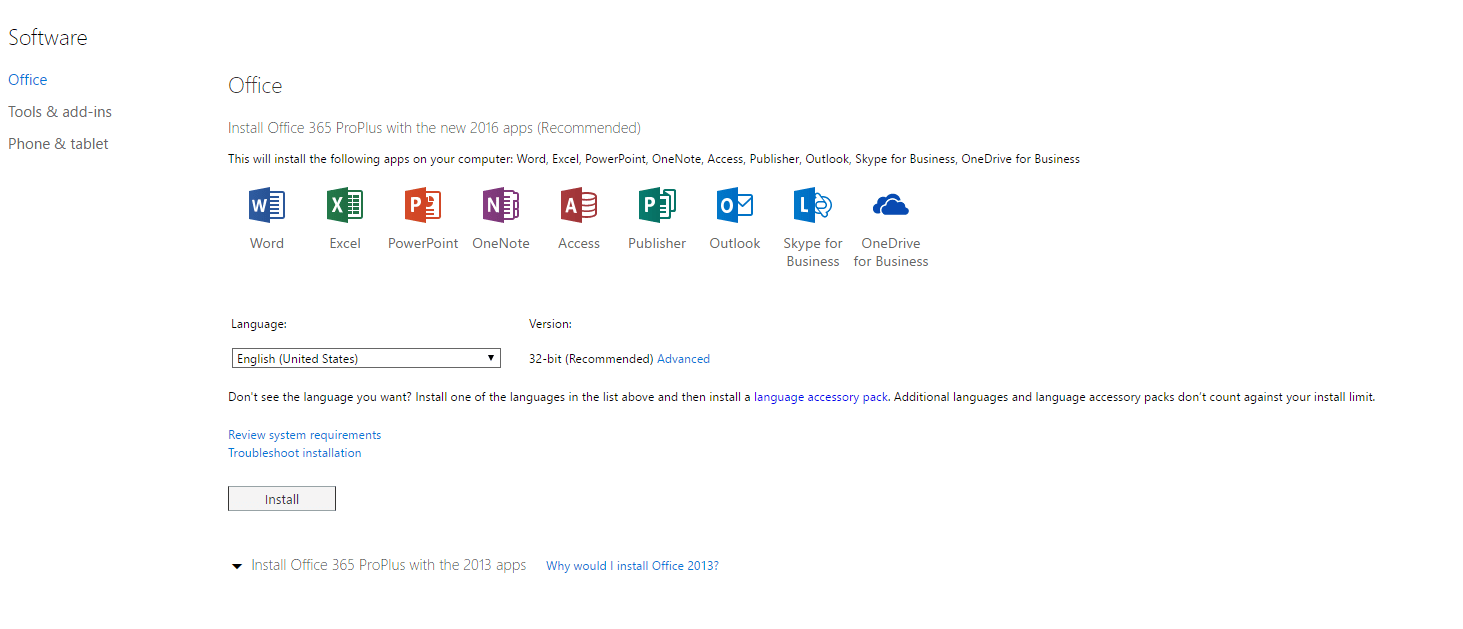Click the Publisher app icon
1463x629 pixels.
coord(656,204)
